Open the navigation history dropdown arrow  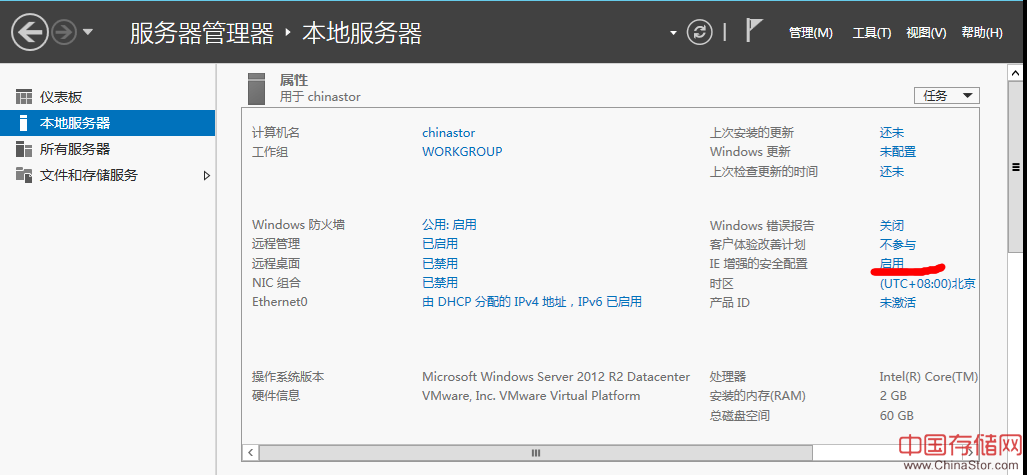coord(88,32)
